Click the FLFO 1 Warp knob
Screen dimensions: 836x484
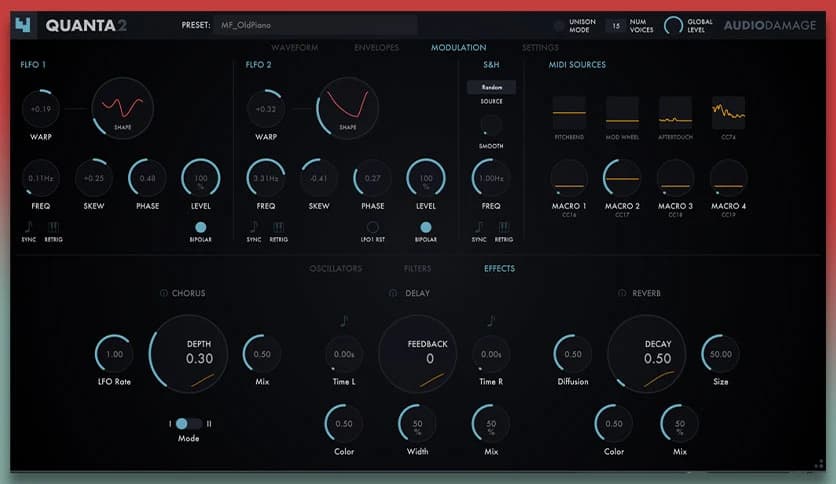point(41,109)
